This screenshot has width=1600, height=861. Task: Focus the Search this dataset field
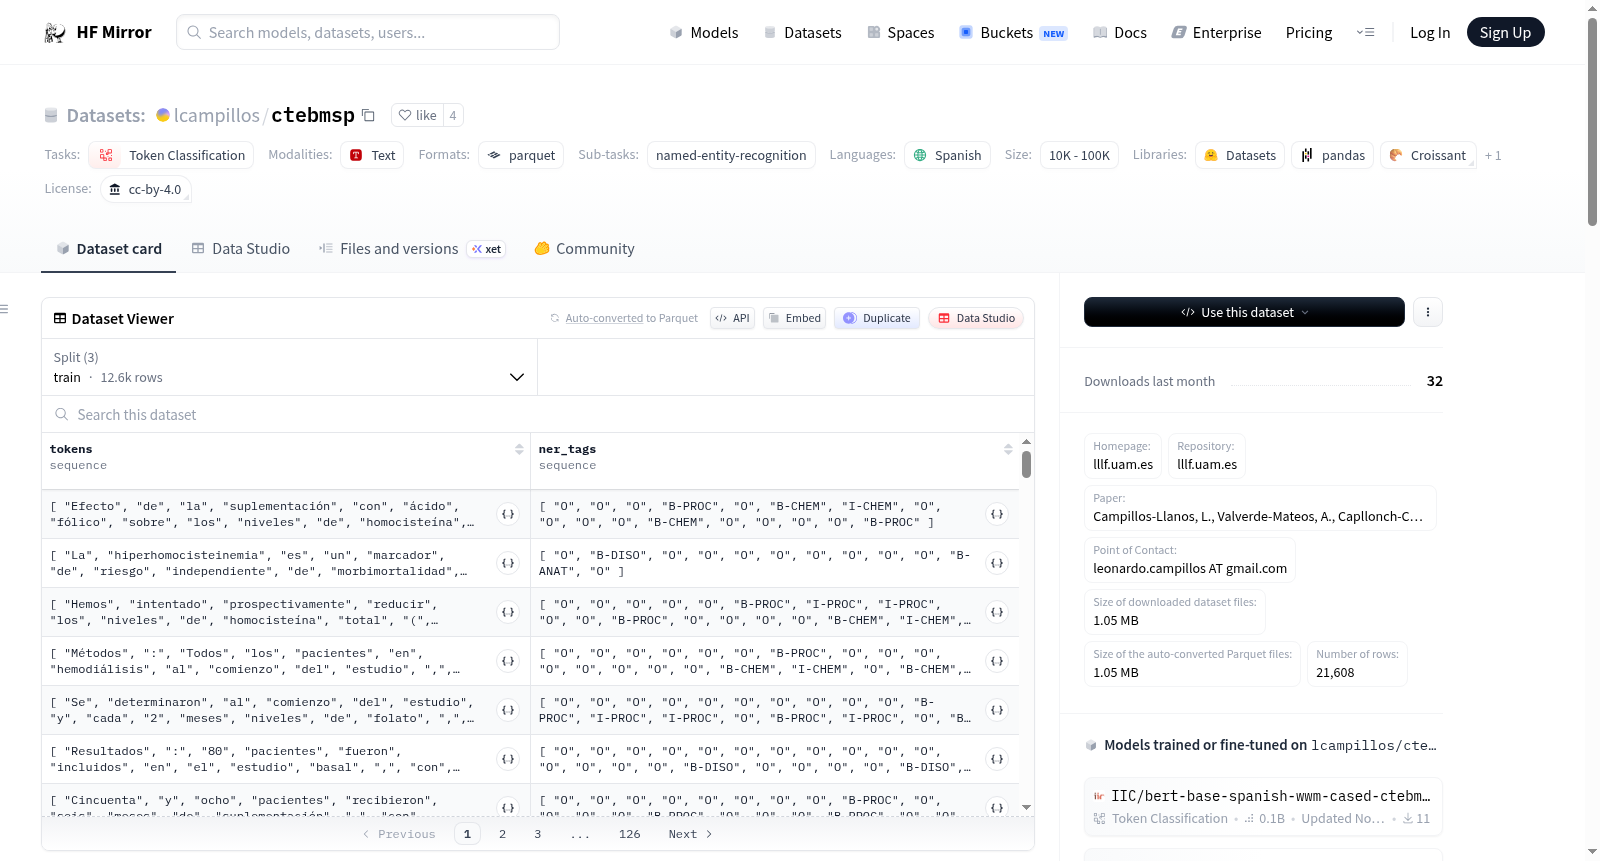(538, 415)
